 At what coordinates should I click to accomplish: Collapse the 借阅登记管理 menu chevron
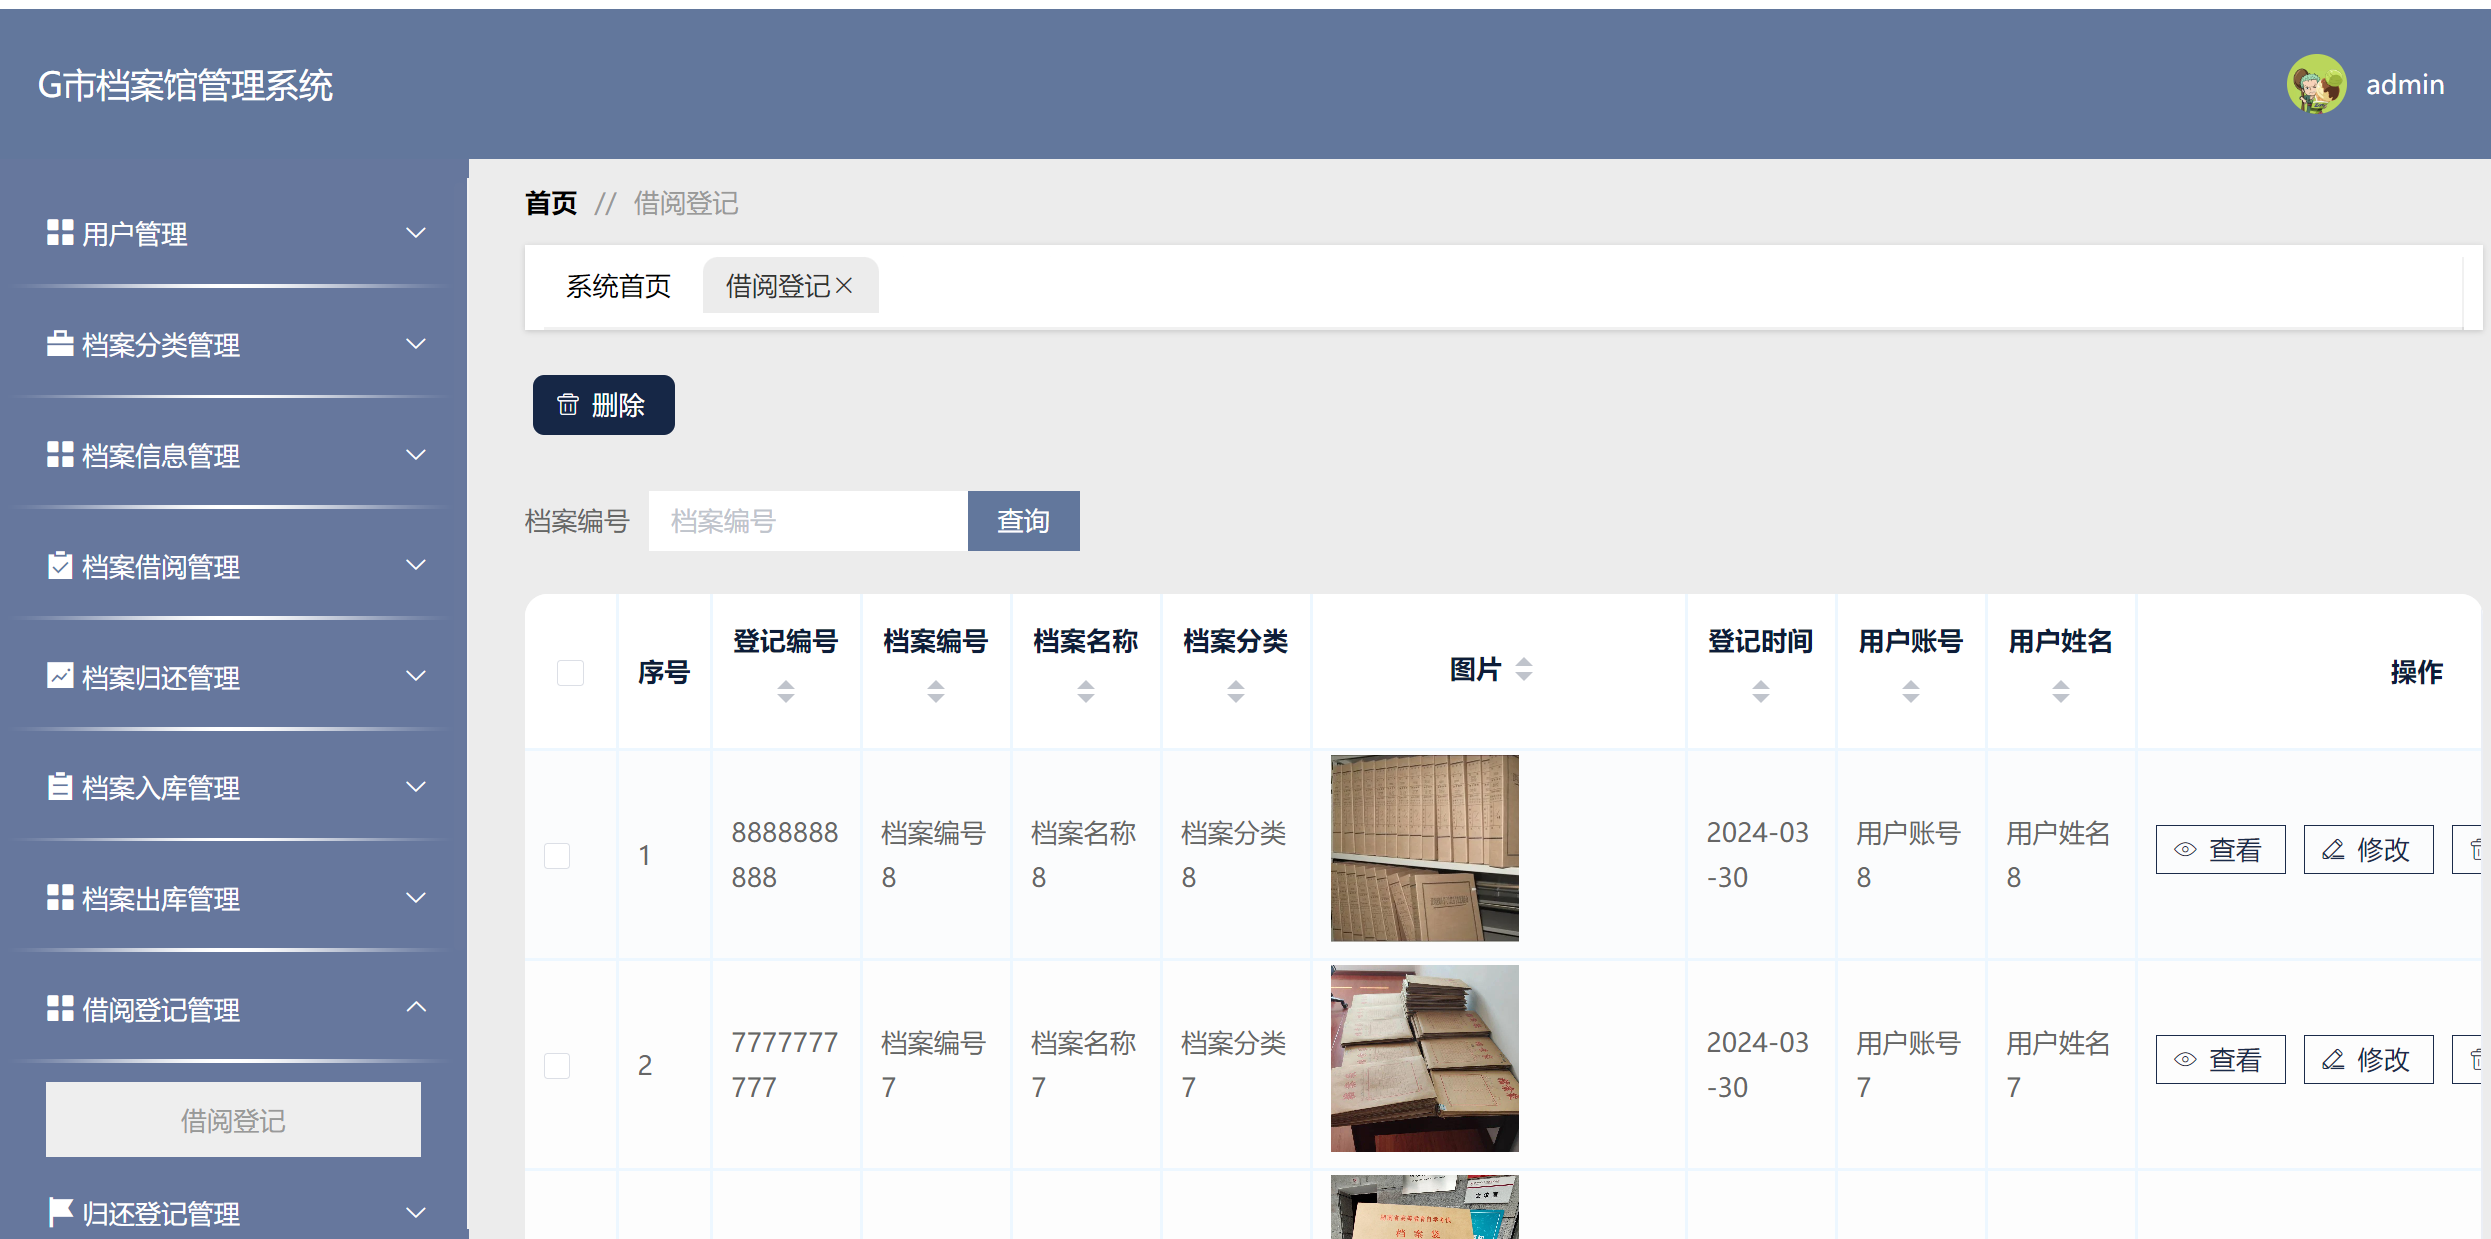tap(416, 1007)
